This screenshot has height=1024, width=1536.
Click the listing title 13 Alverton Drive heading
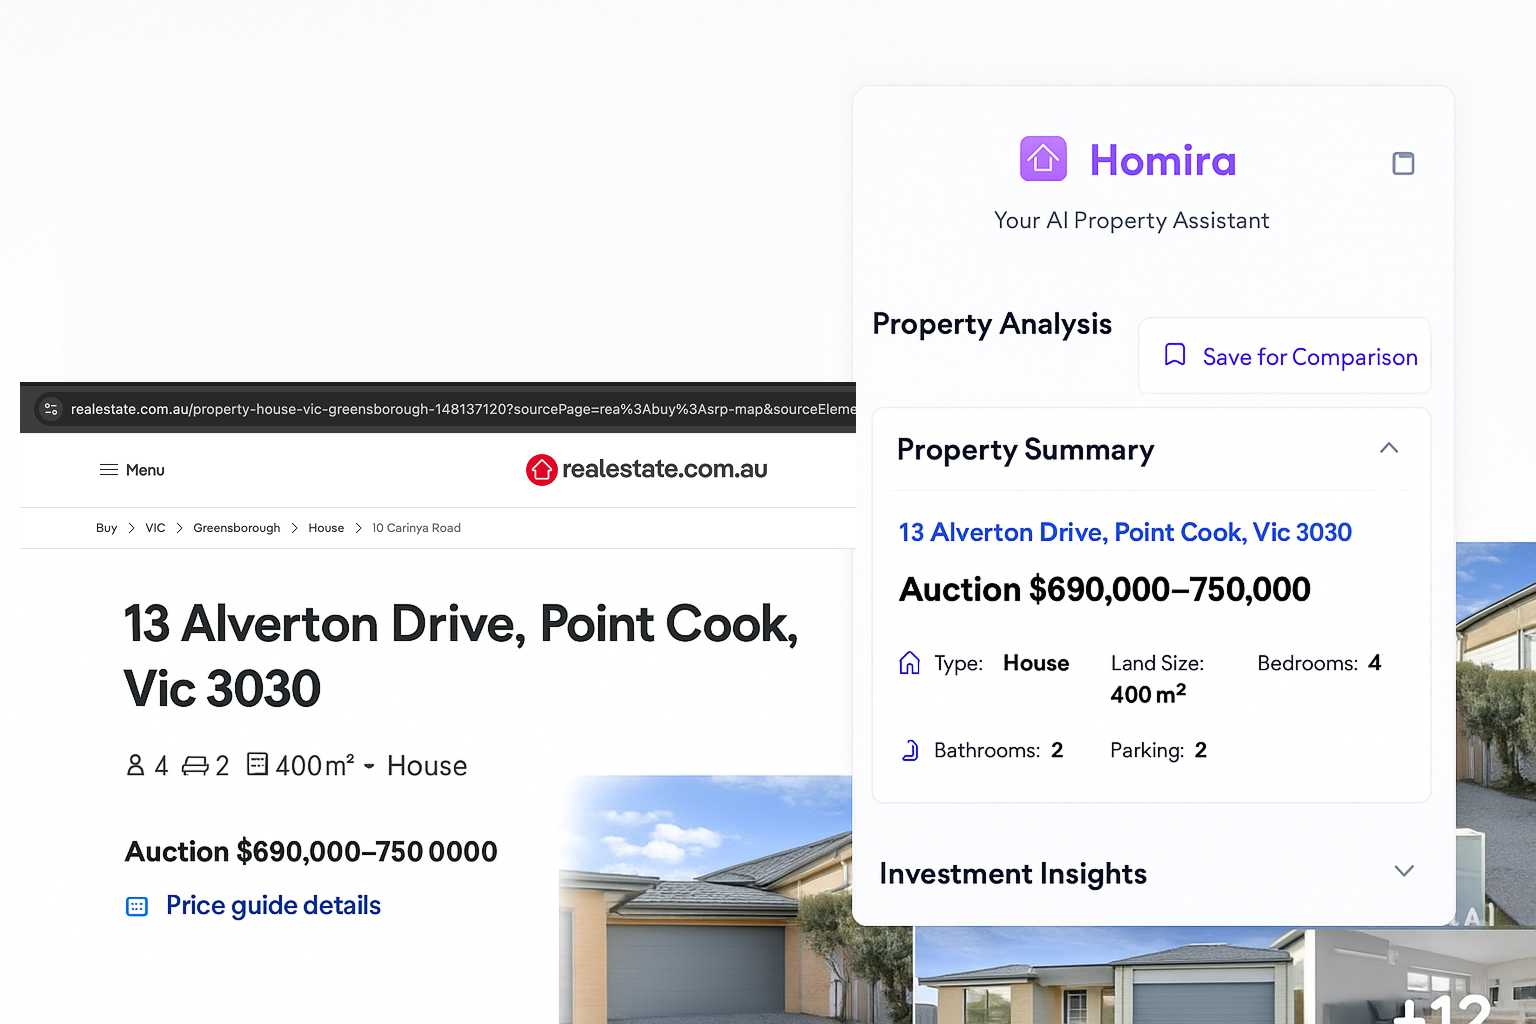(x=461, y=656)
